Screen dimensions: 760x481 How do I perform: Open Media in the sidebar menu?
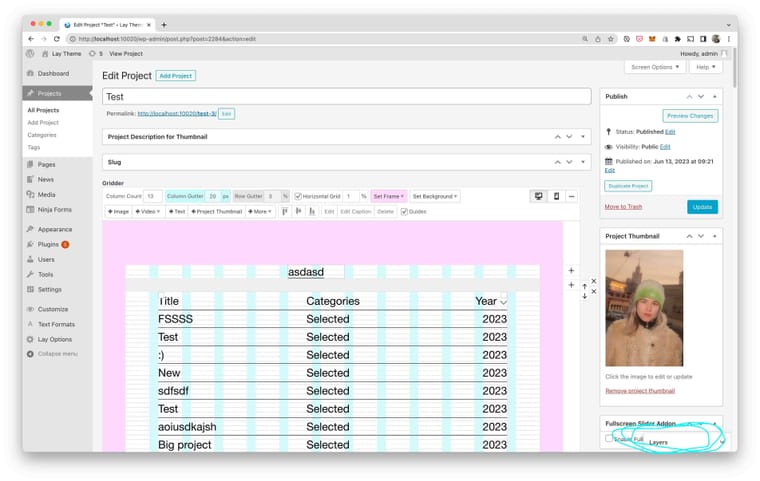point(46,194)
